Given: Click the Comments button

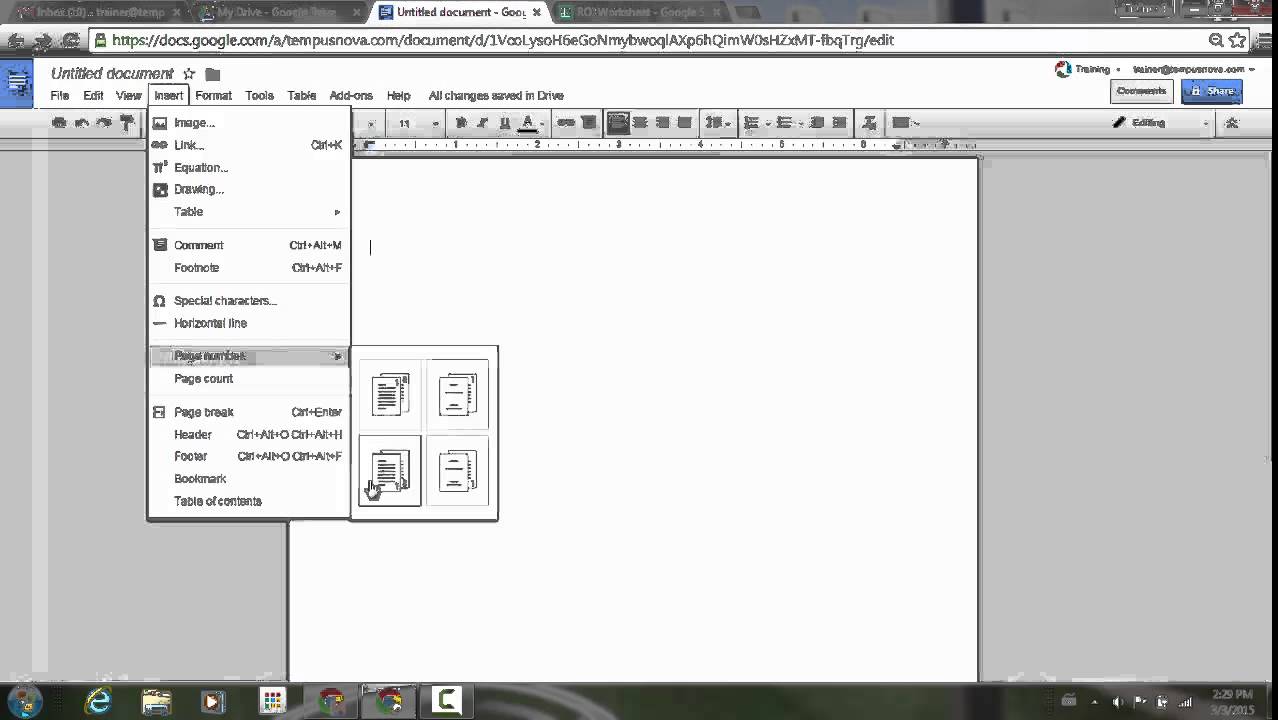Looking at the screenshot, I should tap(1141, 91).
